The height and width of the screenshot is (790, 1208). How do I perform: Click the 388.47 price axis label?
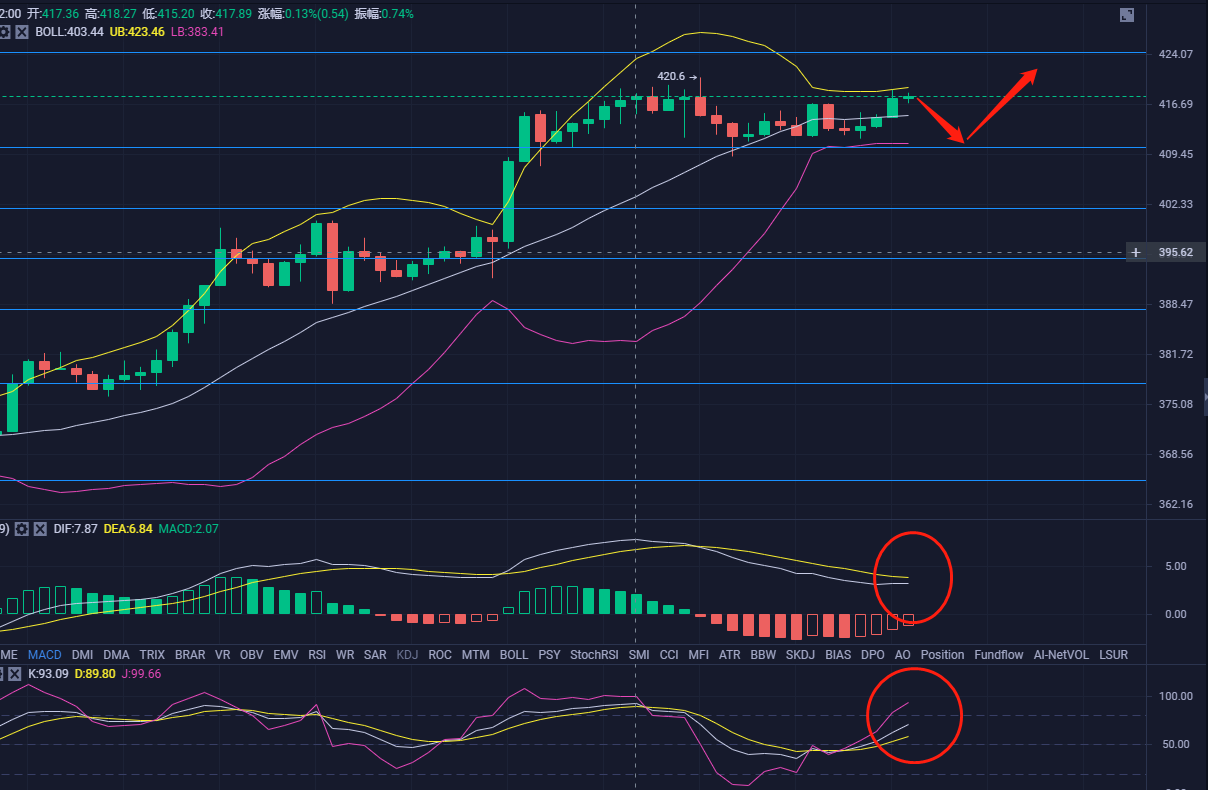pyautogui.click(x=1175, y=304)
